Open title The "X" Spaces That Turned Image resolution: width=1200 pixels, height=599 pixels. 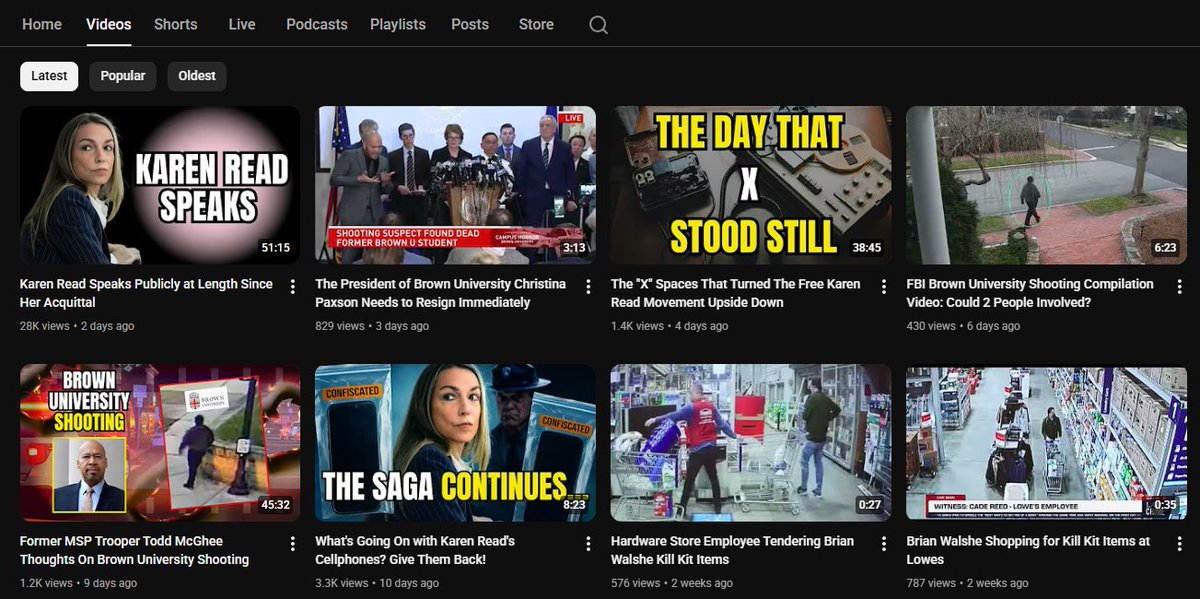[736, 293]
